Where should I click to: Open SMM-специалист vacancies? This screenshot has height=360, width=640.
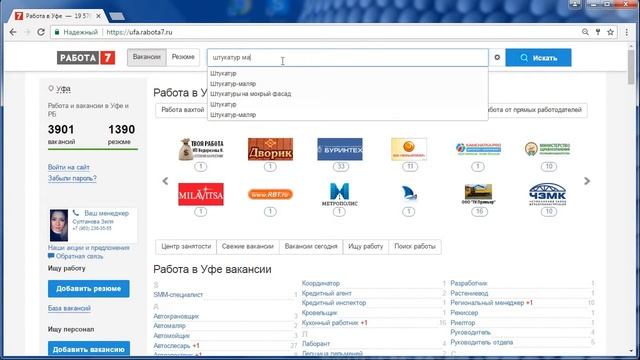click(x=178, y=295)
